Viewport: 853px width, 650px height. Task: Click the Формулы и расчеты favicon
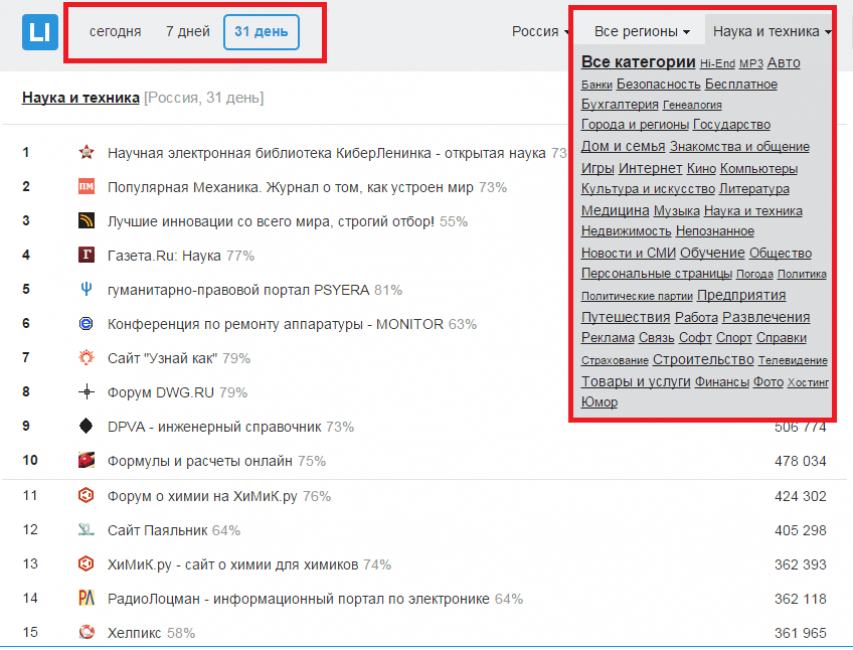tap(86, 460)
